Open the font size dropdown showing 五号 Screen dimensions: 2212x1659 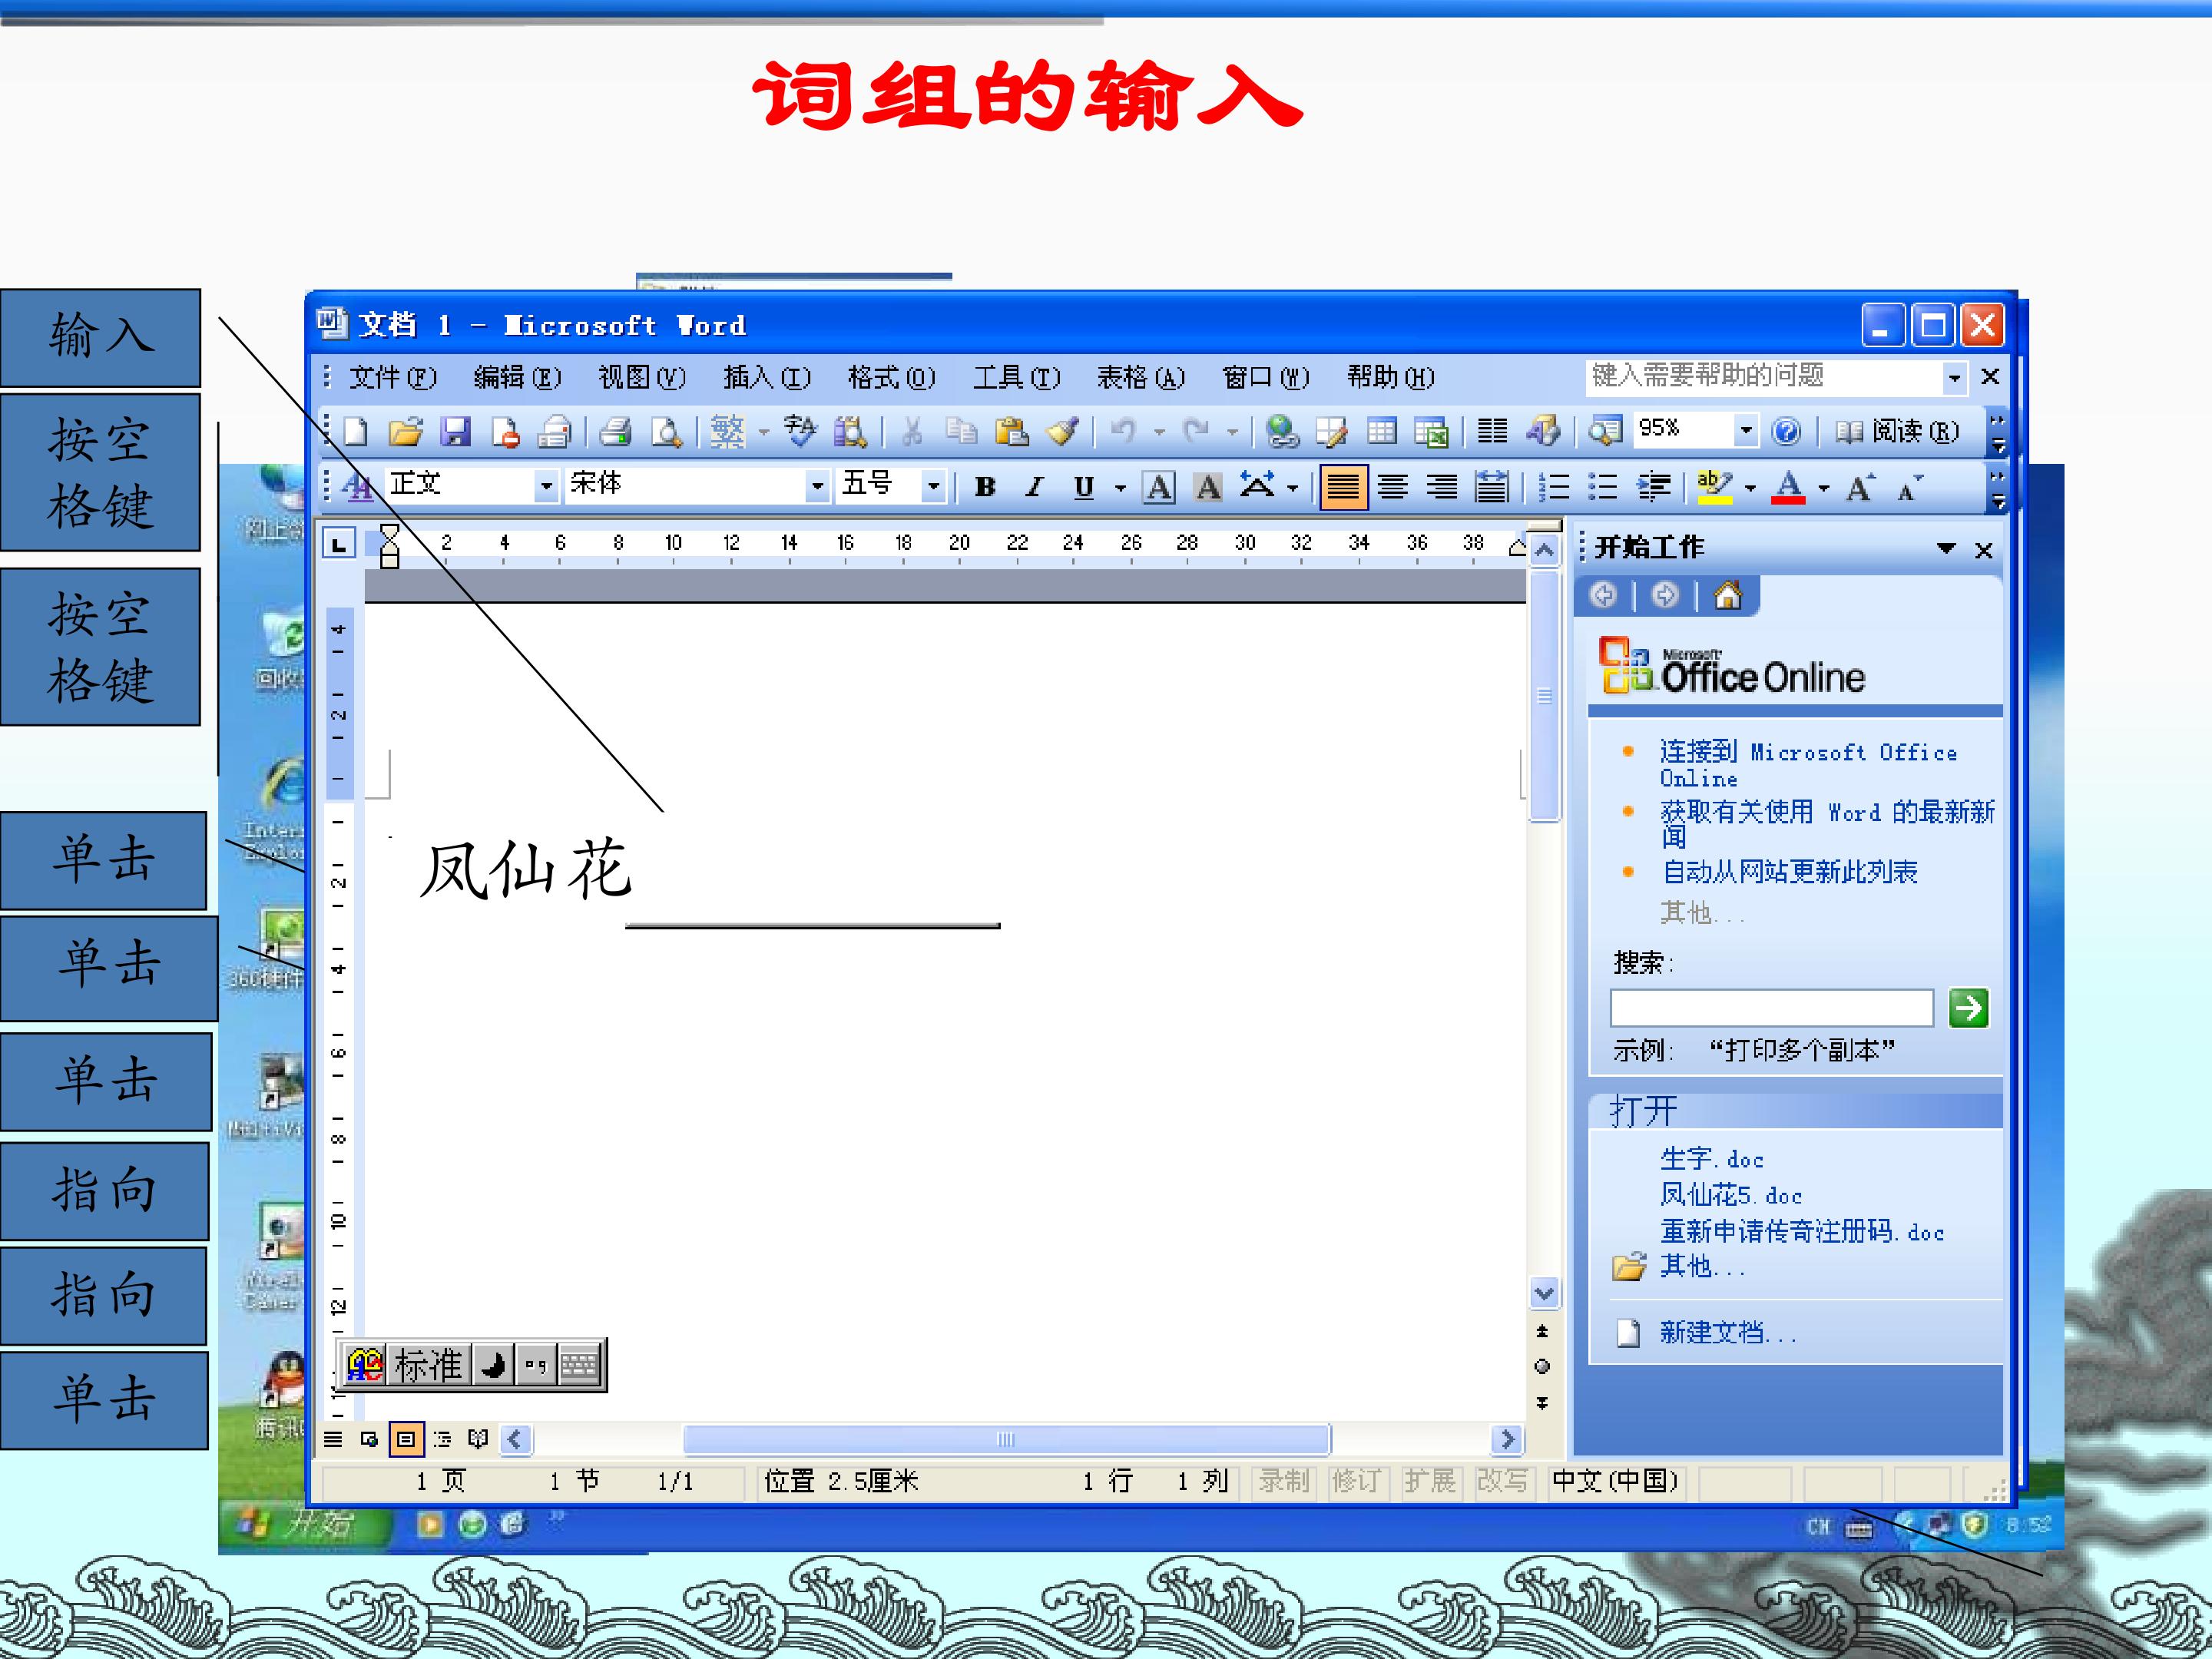click(933, 486)
